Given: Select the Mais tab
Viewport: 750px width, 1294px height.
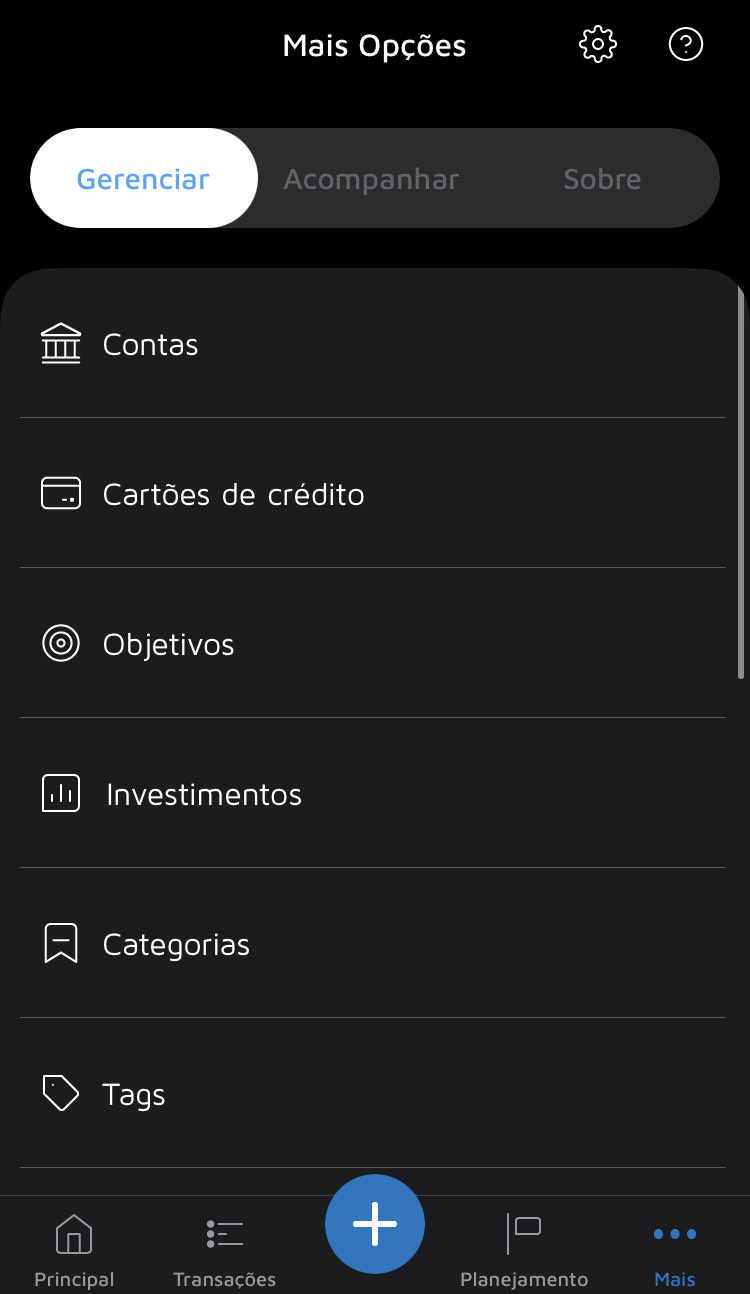Looking at the screenshot, I should (675, 1250).
